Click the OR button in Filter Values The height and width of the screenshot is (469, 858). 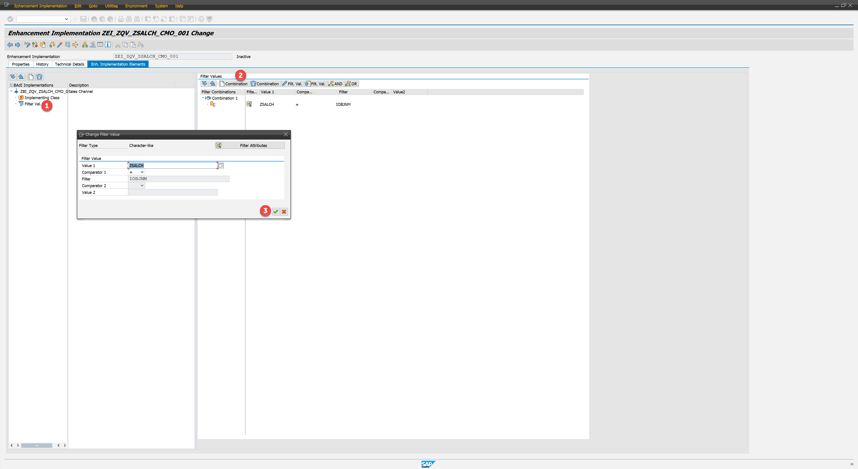point(351,84)
